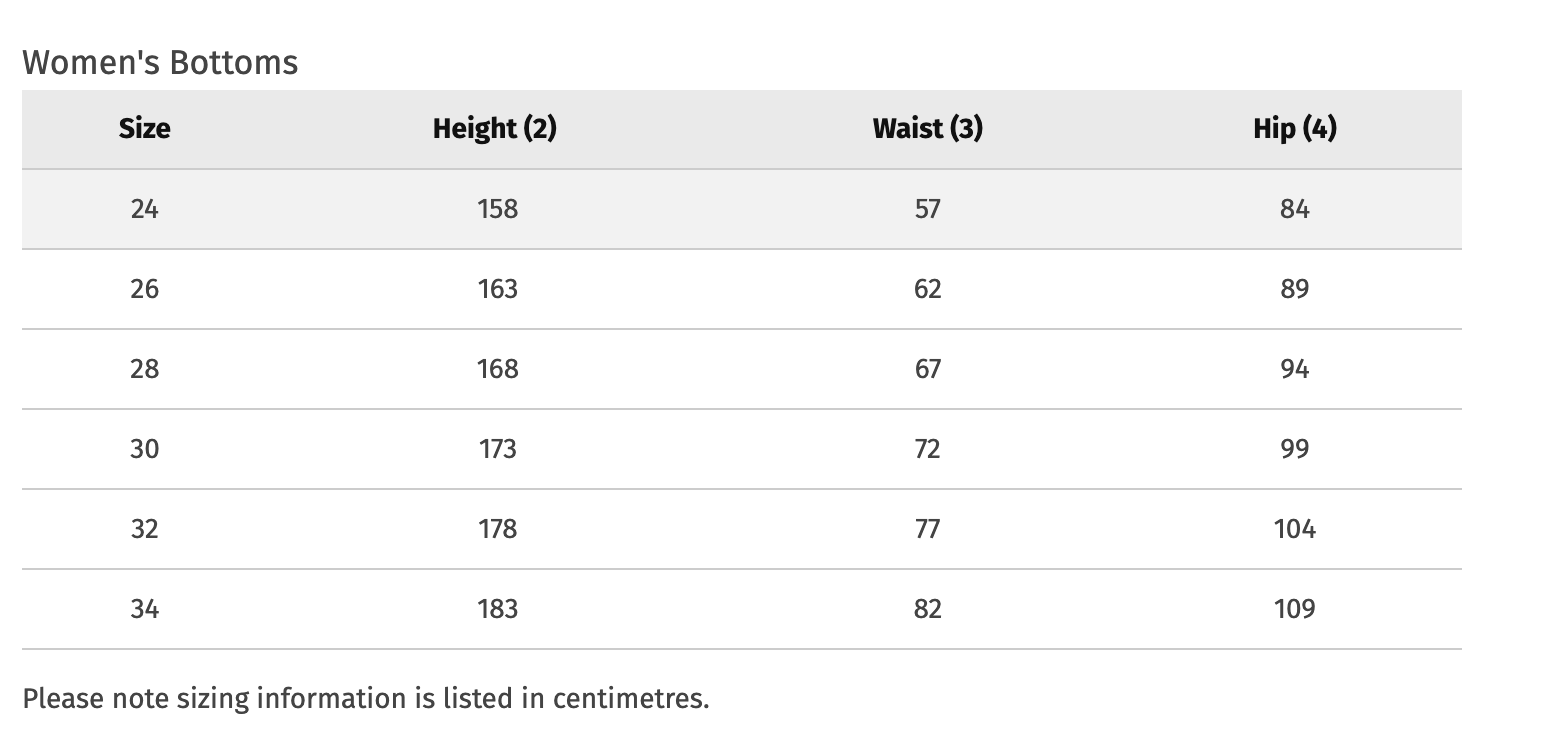Click waist value 77
The width and height of the screenshot is (1562, 744).
[x=927, y=529]
